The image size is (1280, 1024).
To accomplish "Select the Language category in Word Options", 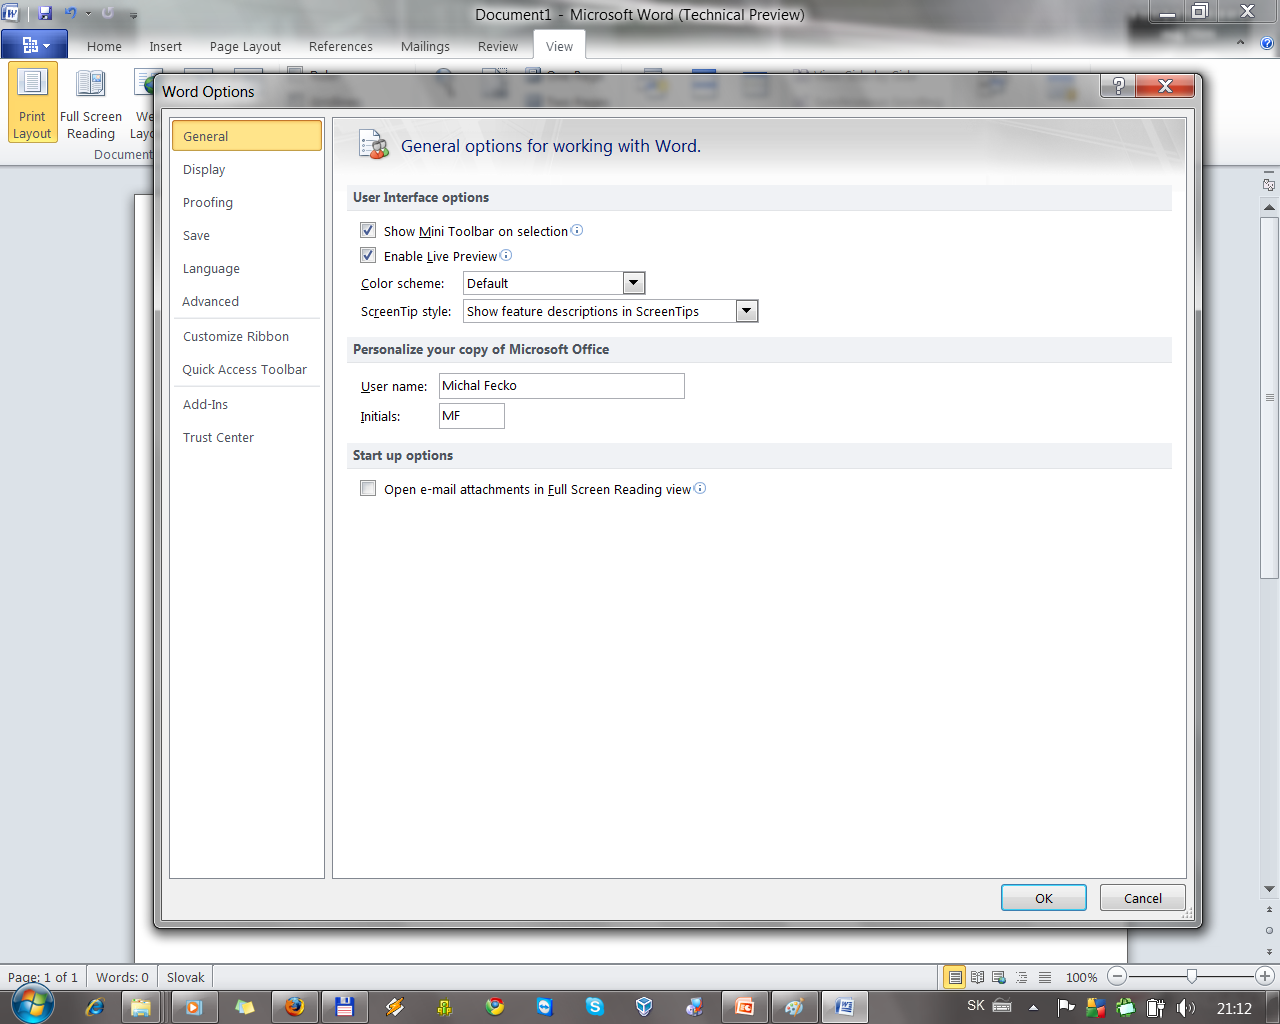I will tap(247, 268).
